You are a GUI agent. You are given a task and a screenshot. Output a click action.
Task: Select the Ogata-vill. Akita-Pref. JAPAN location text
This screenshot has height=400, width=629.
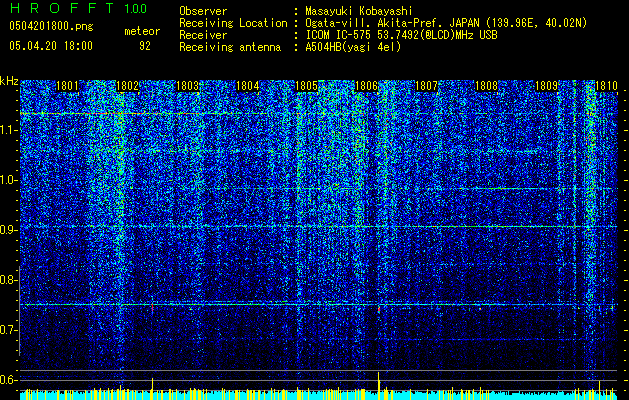tap(446, 23)
